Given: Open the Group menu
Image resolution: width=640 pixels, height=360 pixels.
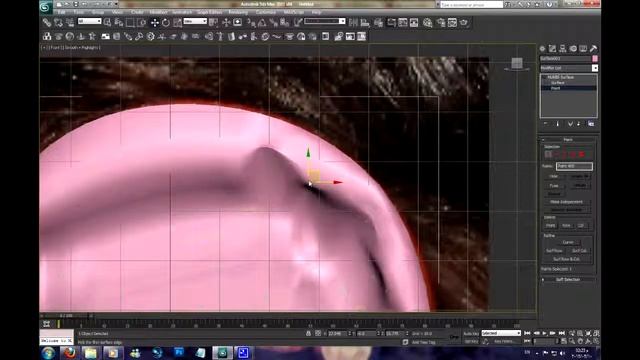Looking at the screenshot, I should [x=98, y=12].
